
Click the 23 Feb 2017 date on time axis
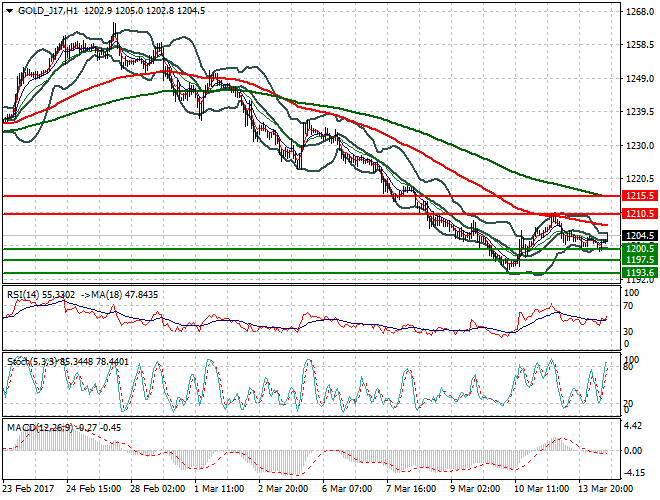pos(30,489)
